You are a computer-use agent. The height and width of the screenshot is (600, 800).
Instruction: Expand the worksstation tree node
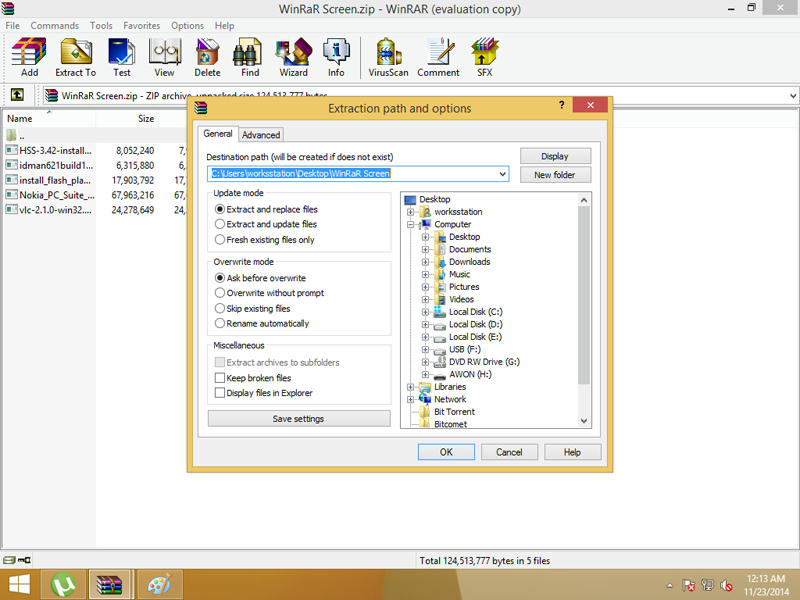(x=410, y=212)
